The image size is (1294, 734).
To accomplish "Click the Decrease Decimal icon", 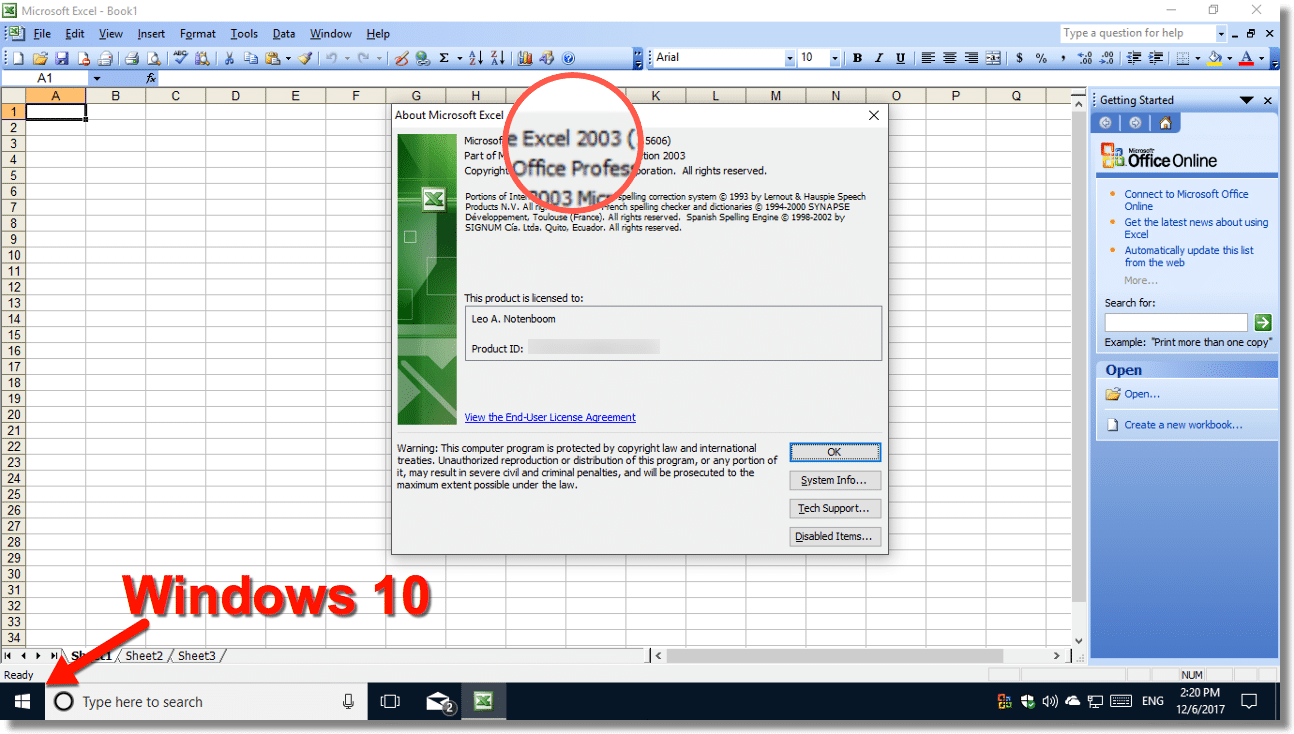I will (1107, 58).
